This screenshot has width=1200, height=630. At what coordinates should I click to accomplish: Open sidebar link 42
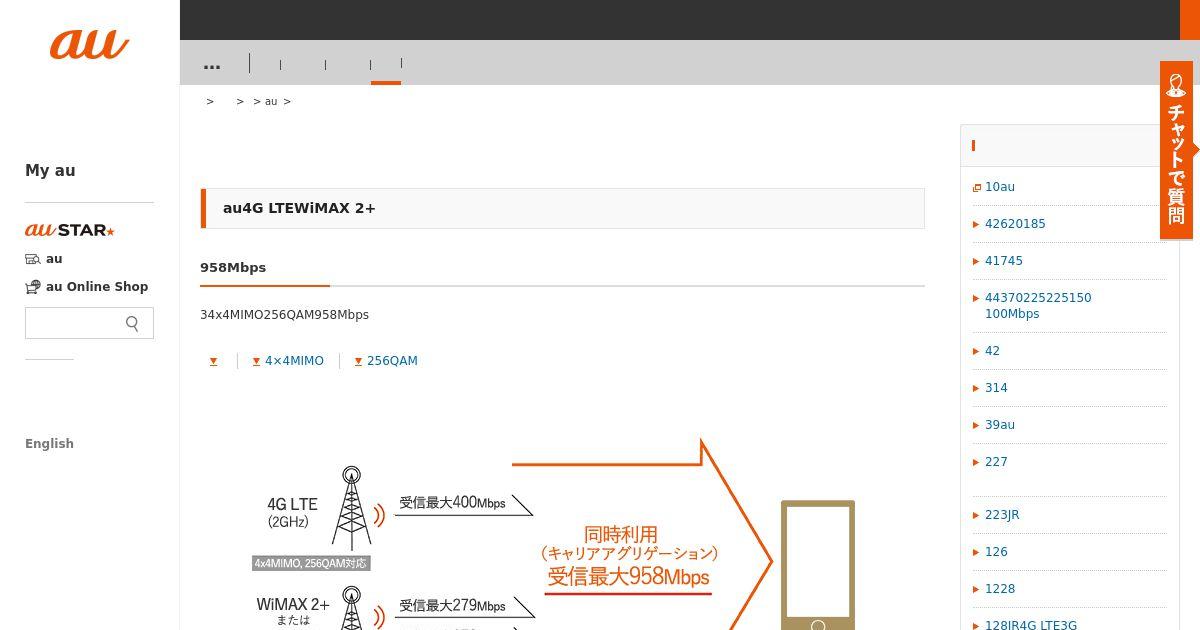click(992, 351)
